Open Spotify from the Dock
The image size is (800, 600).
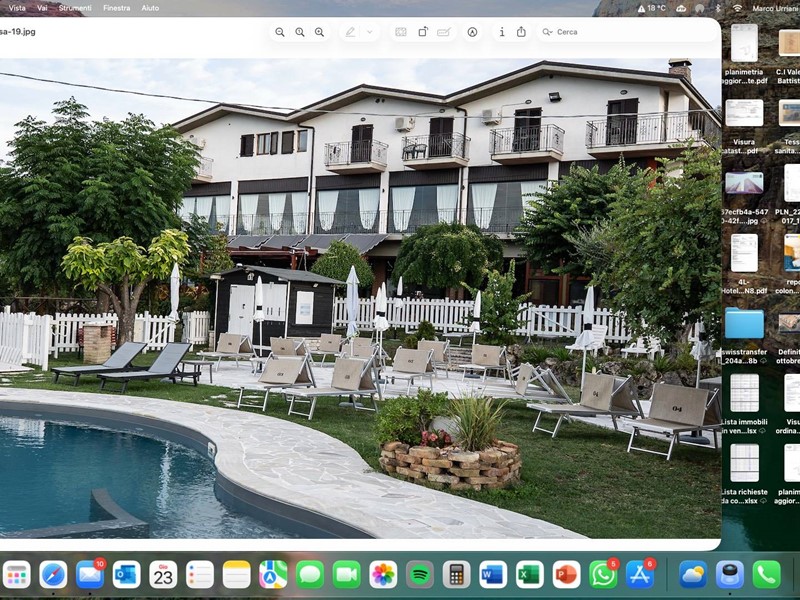click(420, 574)
